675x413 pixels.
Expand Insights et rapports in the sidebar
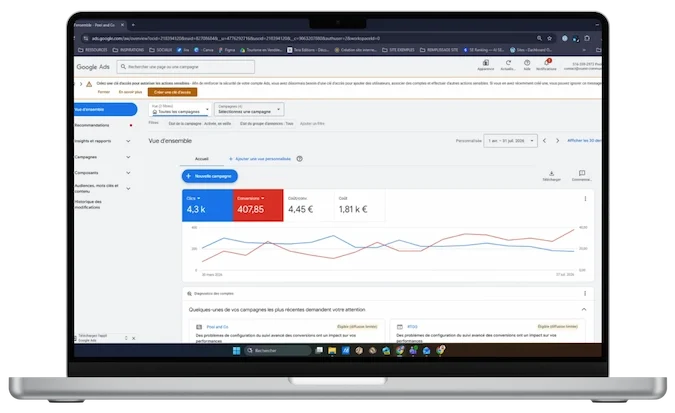(x=128, y=141)
